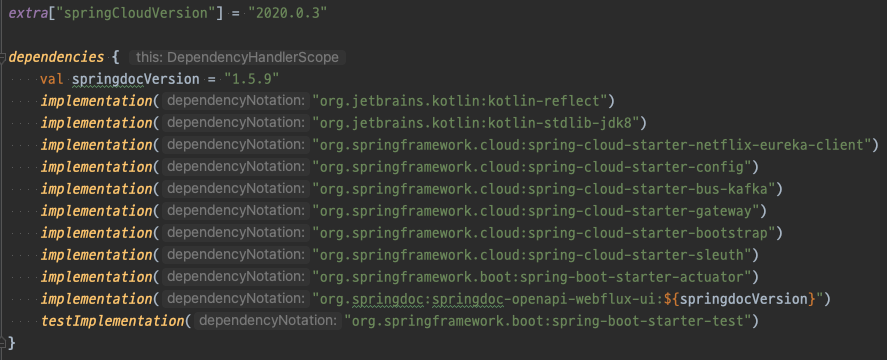The width and height of the screenshot is (887, 360).
Task: Click the springdocVersion variable declaration
Action: [x=136, y=79]
